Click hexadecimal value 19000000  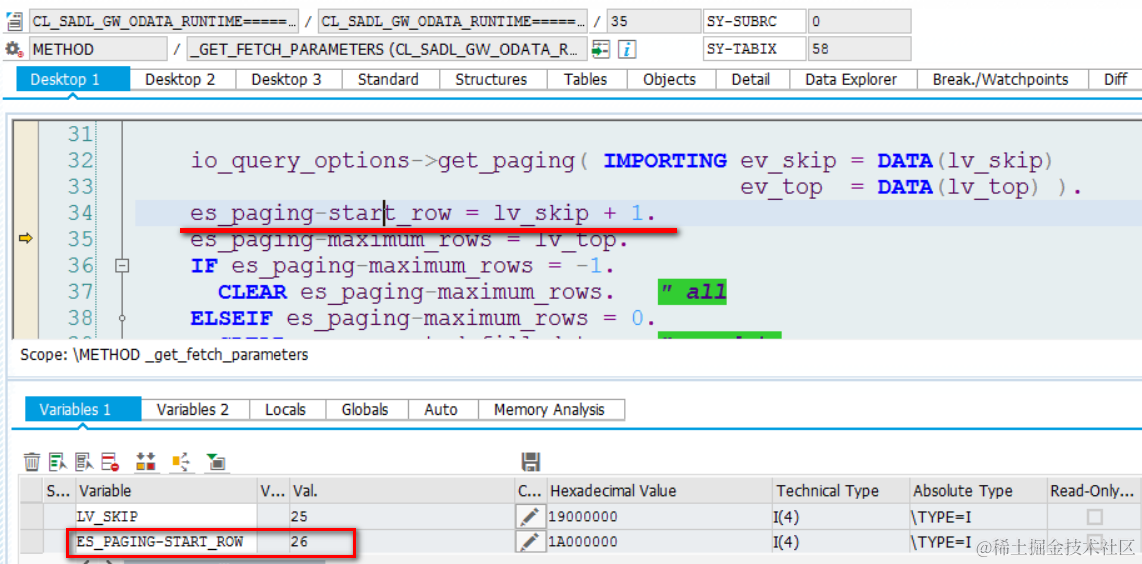(658, 517)
